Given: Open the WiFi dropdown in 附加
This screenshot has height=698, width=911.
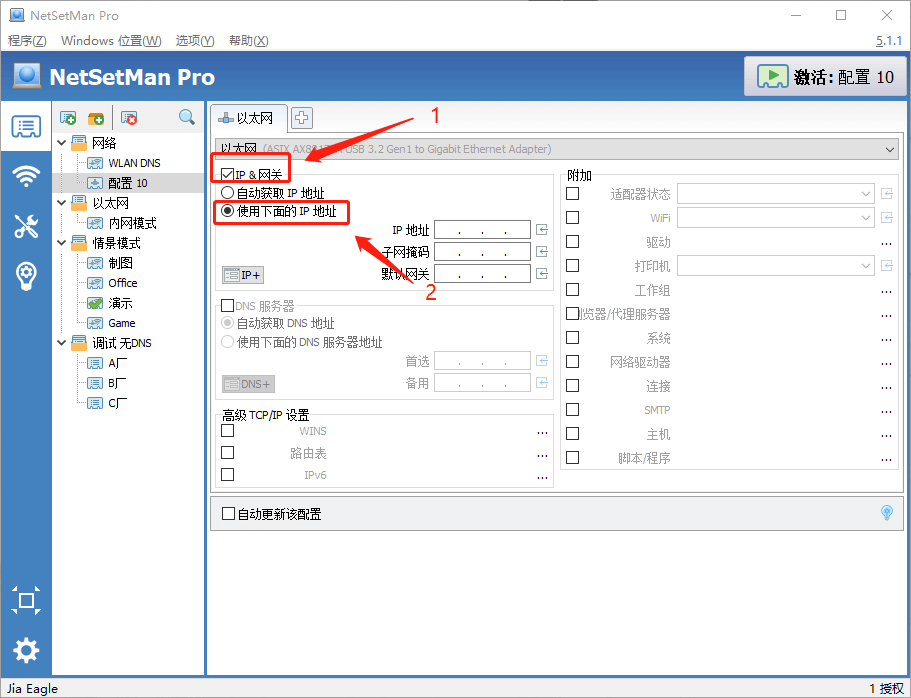Looking at the screenshot, I should coord(776,217).
